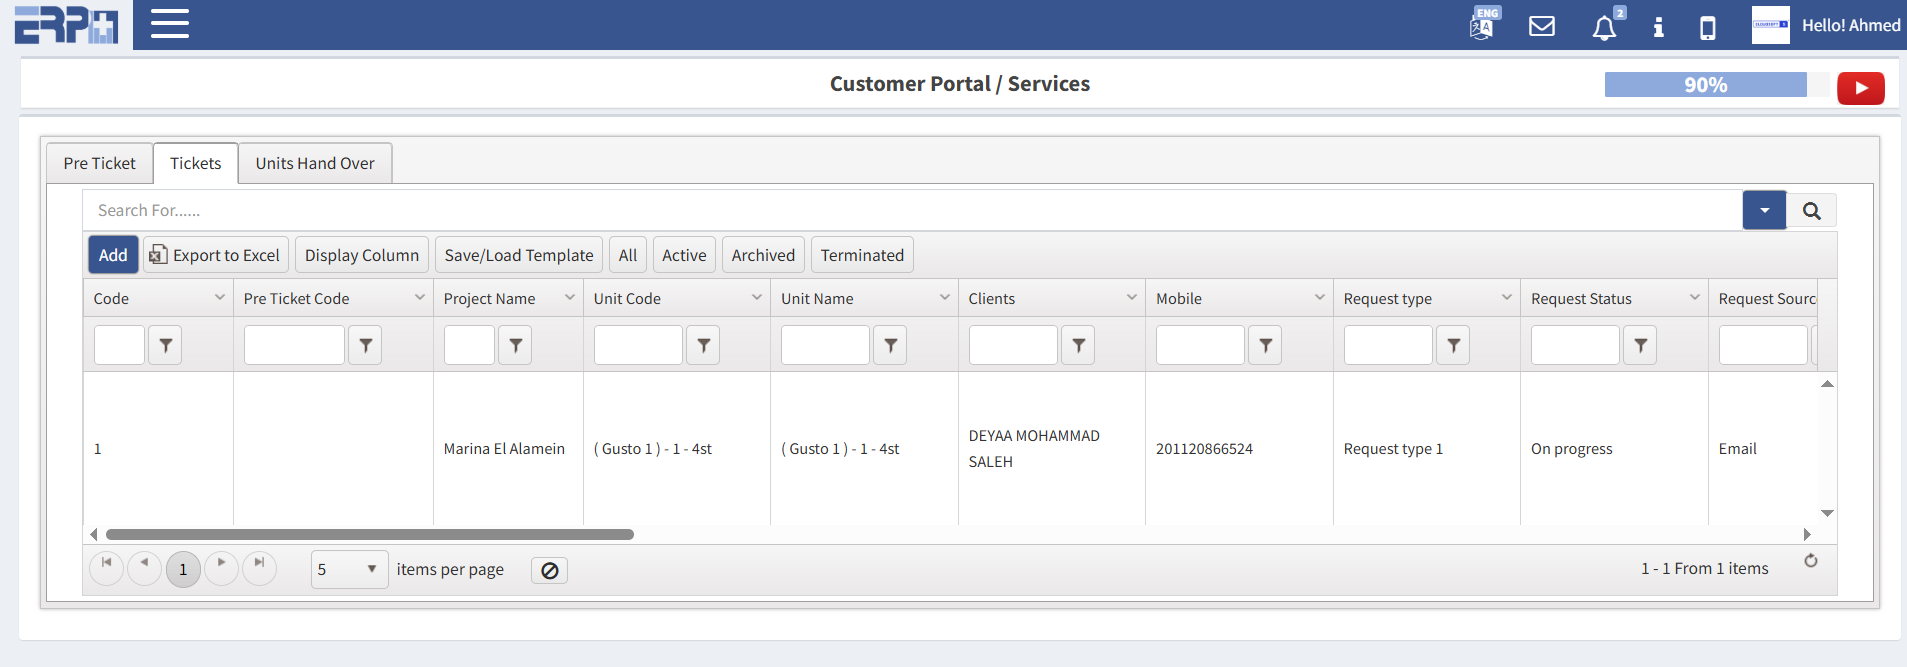Open the Clients column header menu
The image size is (1907, 667).
tap(1131, 298)
